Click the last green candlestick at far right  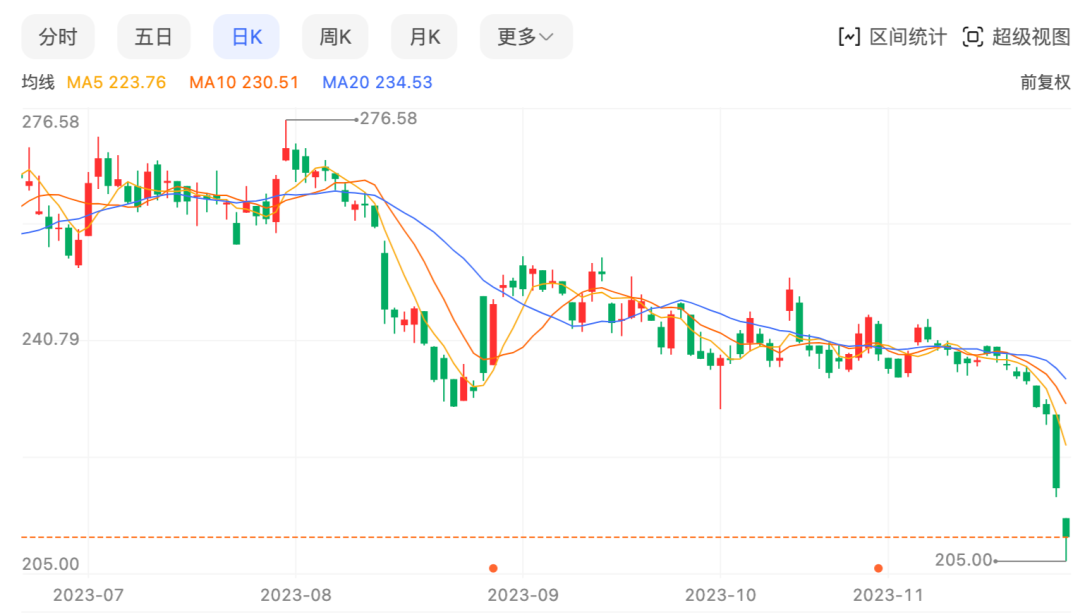[x=1067, y=527]
